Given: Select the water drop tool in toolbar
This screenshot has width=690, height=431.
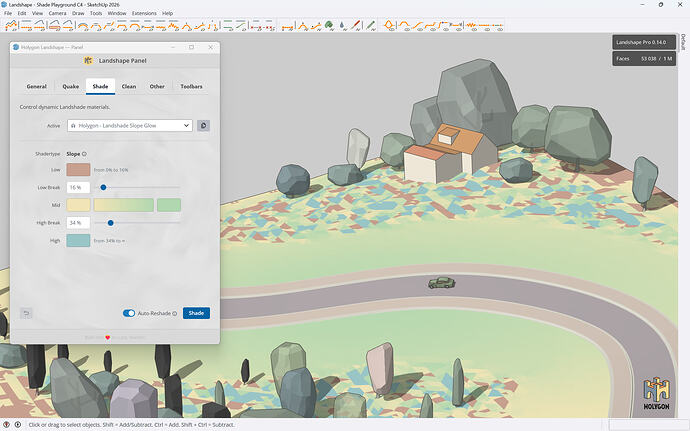Looking at the screenshot, I should point(342,26).
